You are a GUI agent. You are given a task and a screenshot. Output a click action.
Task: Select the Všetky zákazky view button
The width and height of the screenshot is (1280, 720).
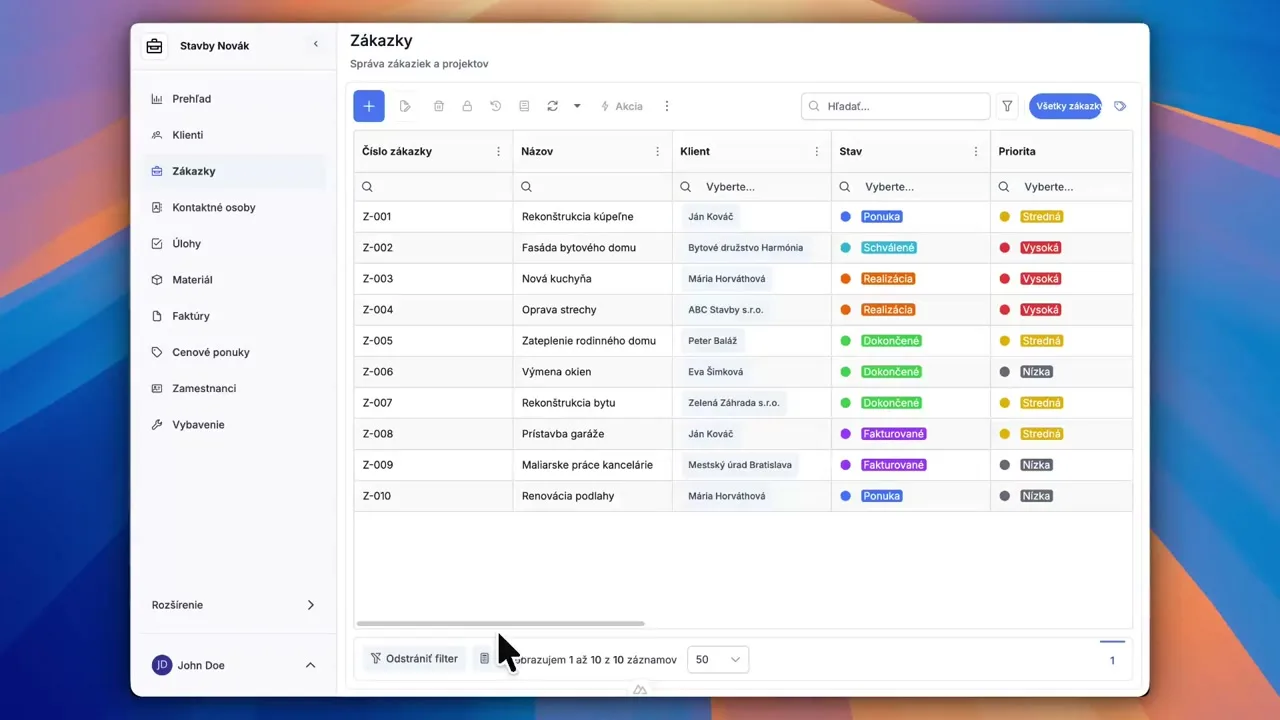point(1064,105)
